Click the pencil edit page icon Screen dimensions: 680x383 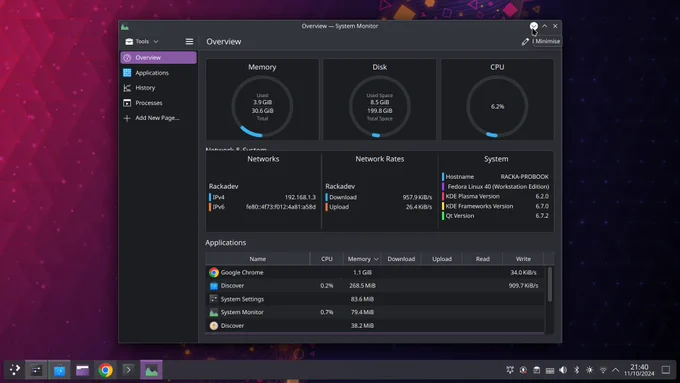(525, 42)
